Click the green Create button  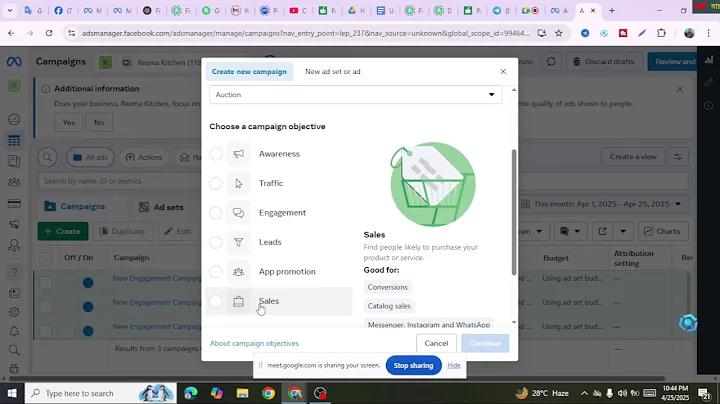coord(63,231)
